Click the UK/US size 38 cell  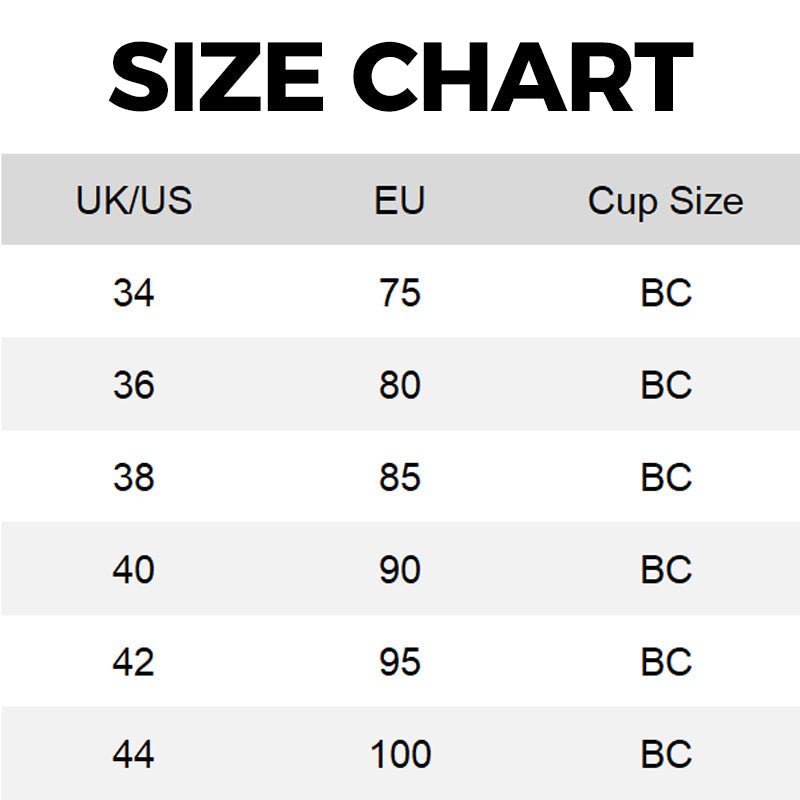point(134,477)
